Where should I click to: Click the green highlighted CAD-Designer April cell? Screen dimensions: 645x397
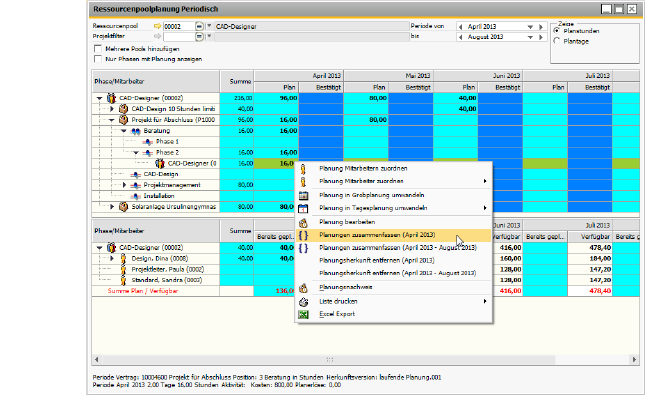click(x=276, y=163)
